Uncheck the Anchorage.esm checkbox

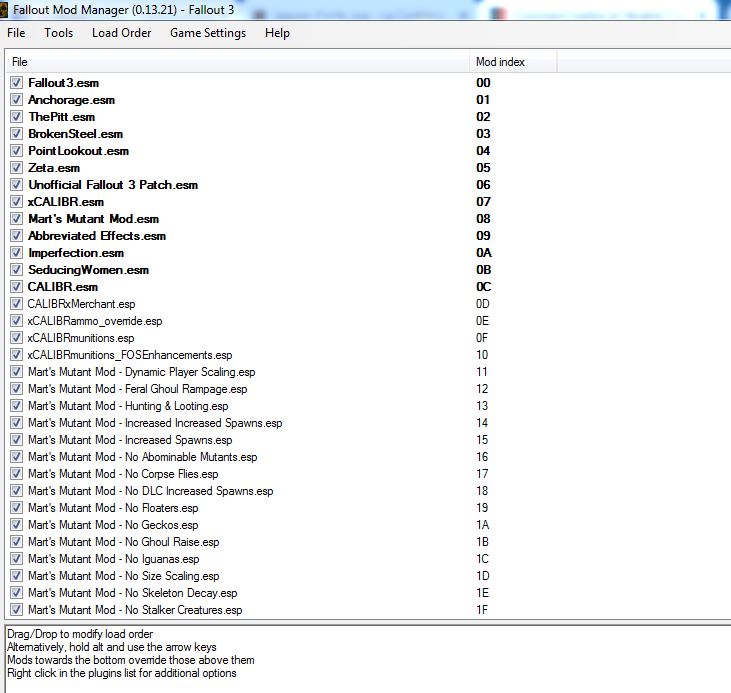(x=16, y=100)
